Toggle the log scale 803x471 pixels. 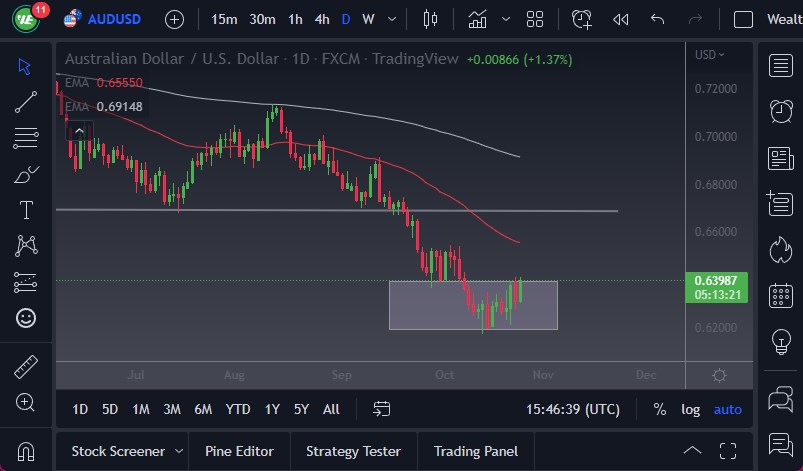tap(691, 409)
